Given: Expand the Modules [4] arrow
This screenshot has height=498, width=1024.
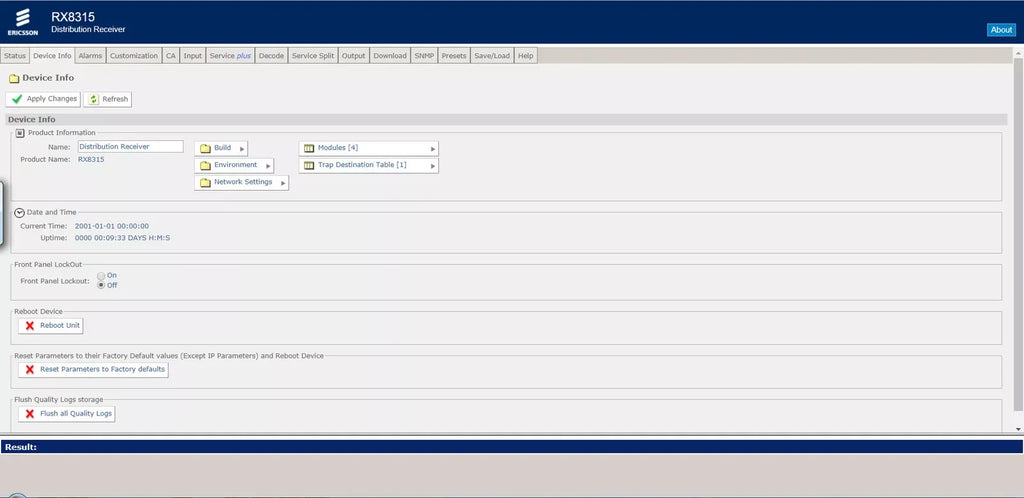Looking at the screenshot, I should 432,149.
